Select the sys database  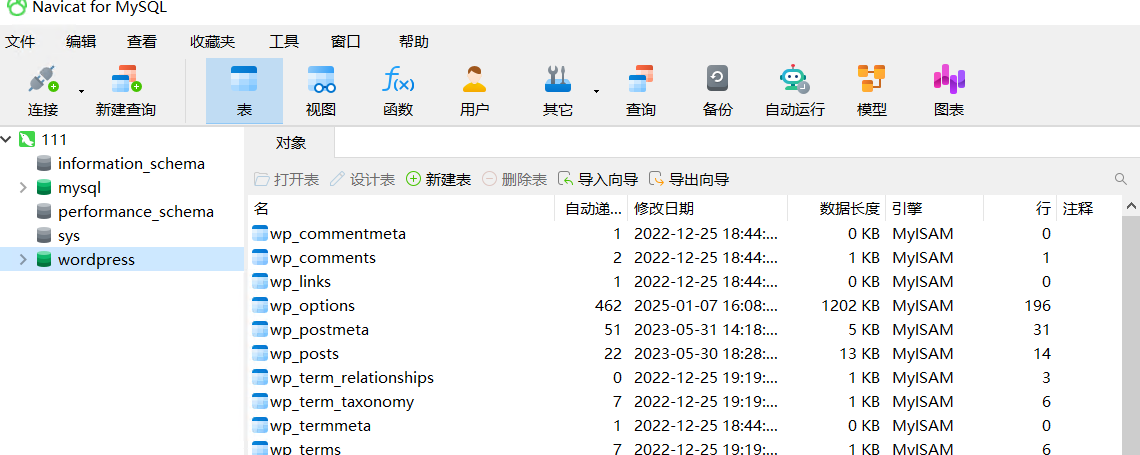(x=69, y=235)
